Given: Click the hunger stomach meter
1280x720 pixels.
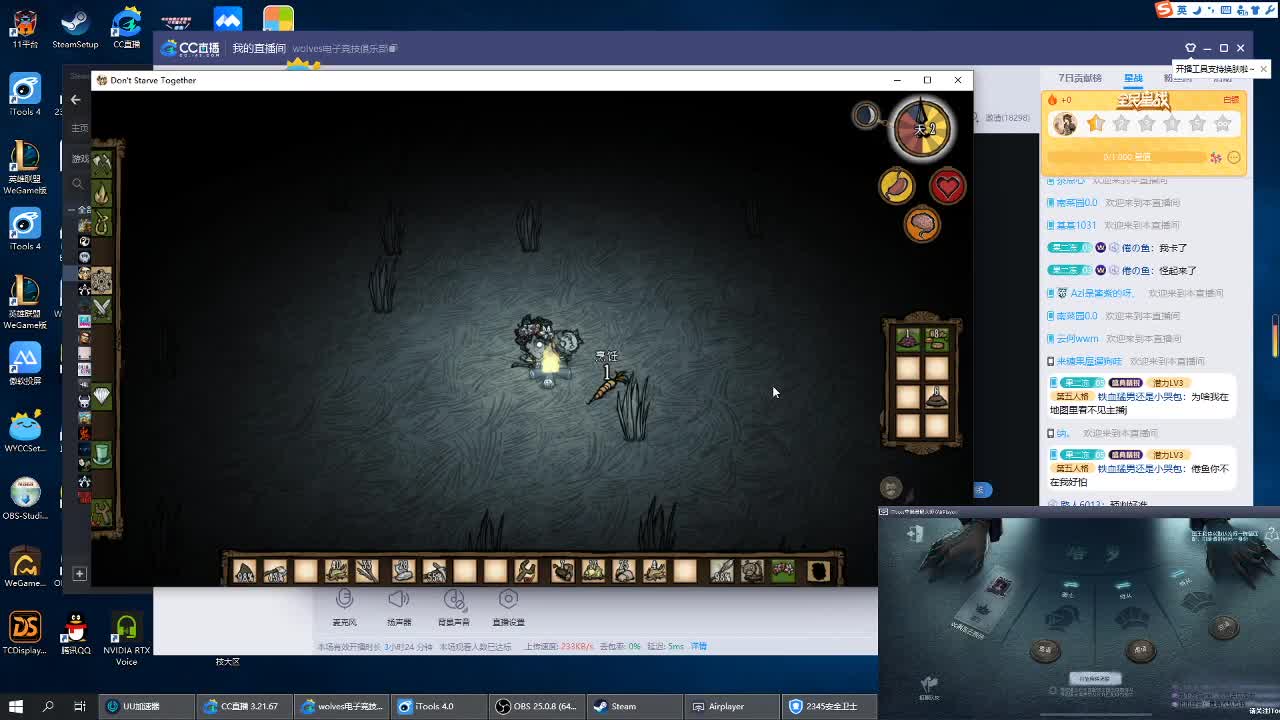Looking at the screenshot, I should (897, 186).
